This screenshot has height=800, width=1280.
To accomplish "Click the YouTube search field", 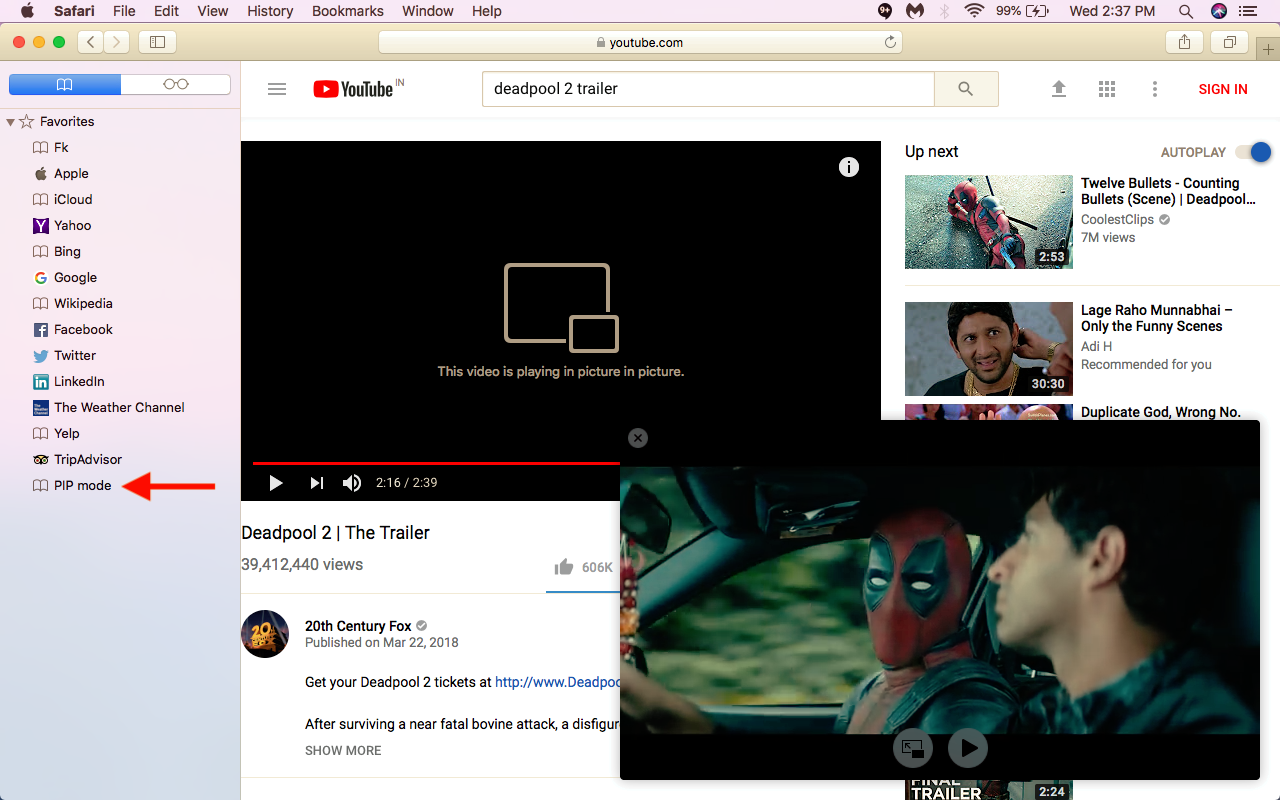I will click(x=708, y=89).
